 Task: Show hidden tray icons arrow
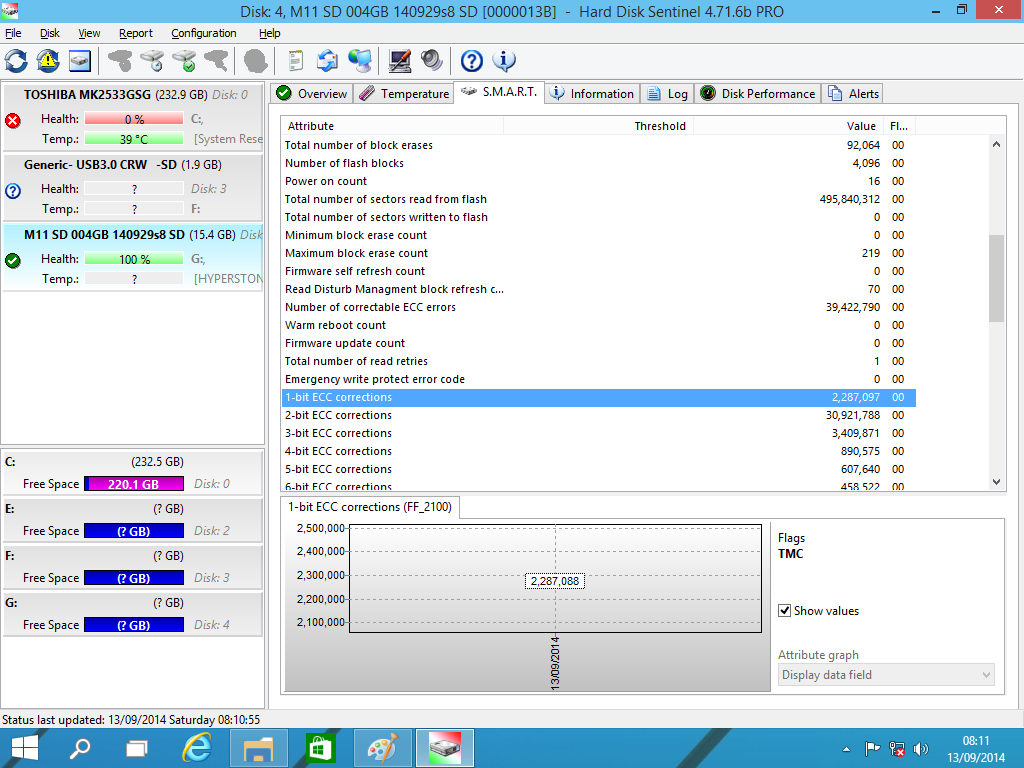[846, 749]
